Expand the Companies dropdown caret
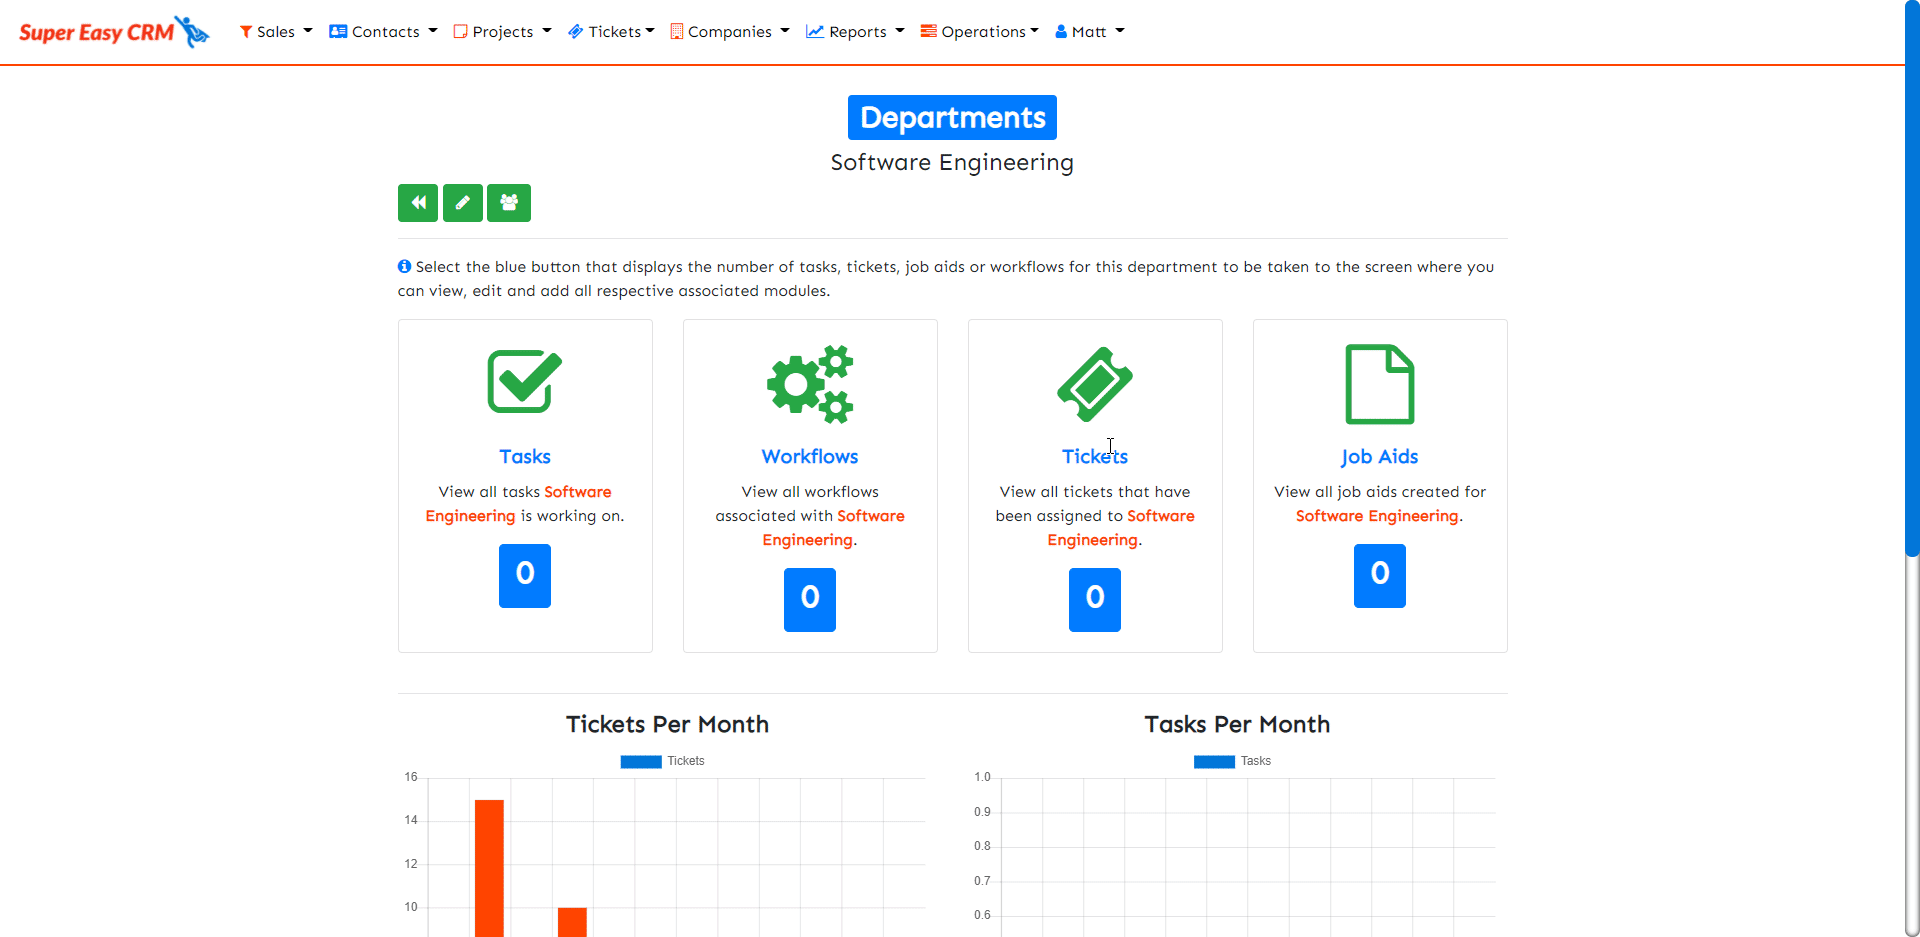 (785, 31)
